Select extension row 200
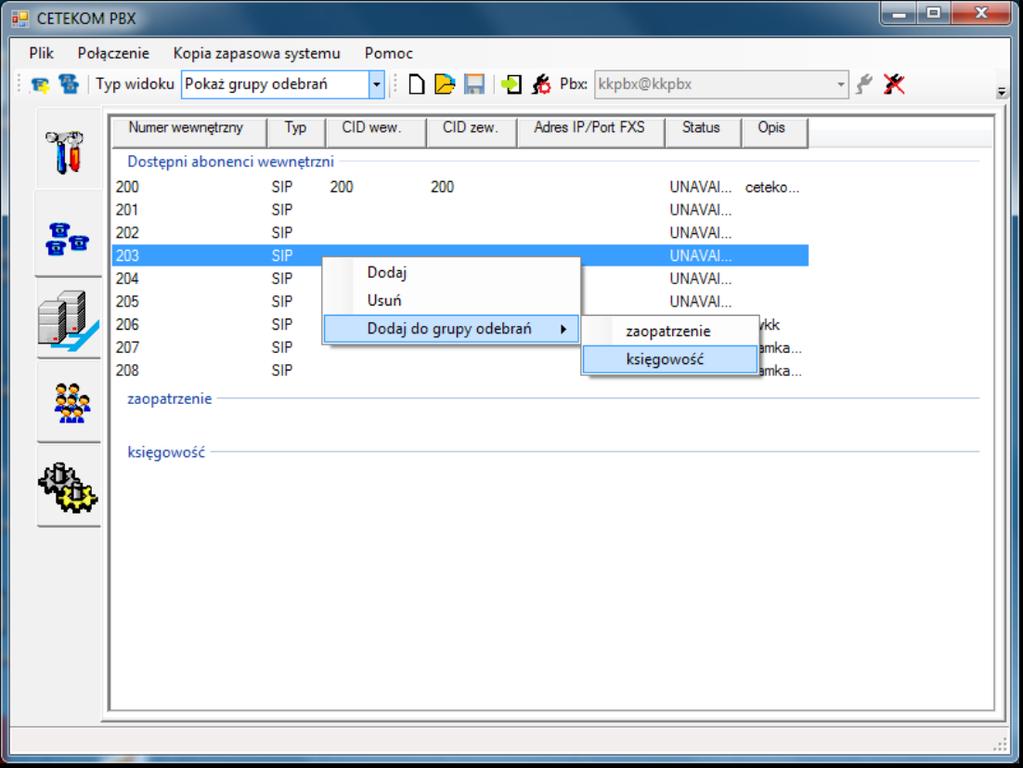Viewport: 1023px width, 768px height. click(x=460, y=187)
